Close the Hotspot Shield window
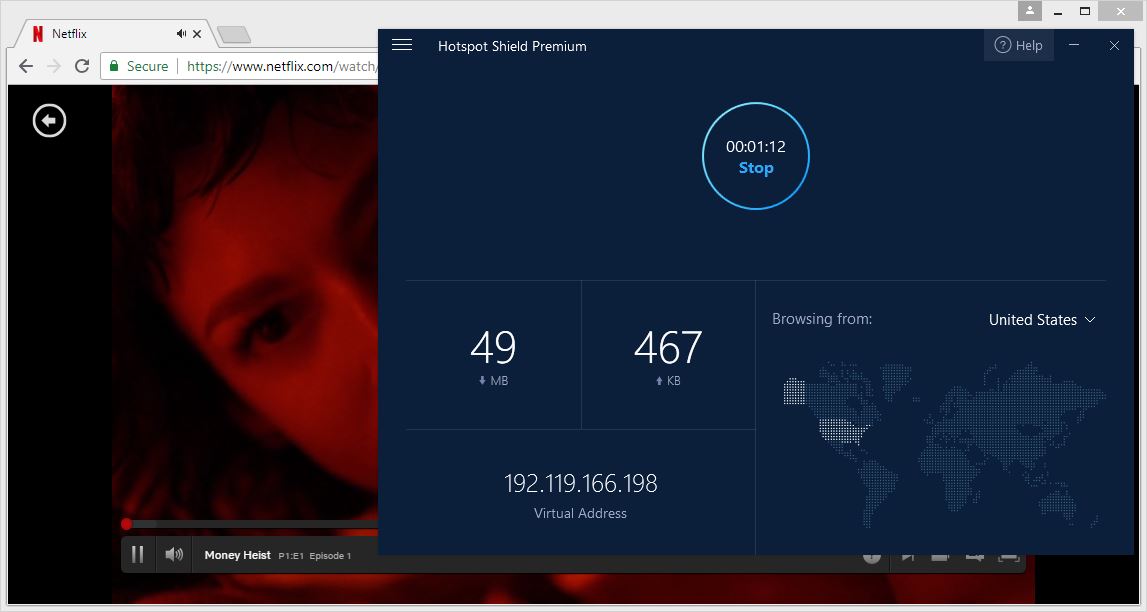Image resolution: width=1147 pixels, height=612 pixels. point(1114,45)
